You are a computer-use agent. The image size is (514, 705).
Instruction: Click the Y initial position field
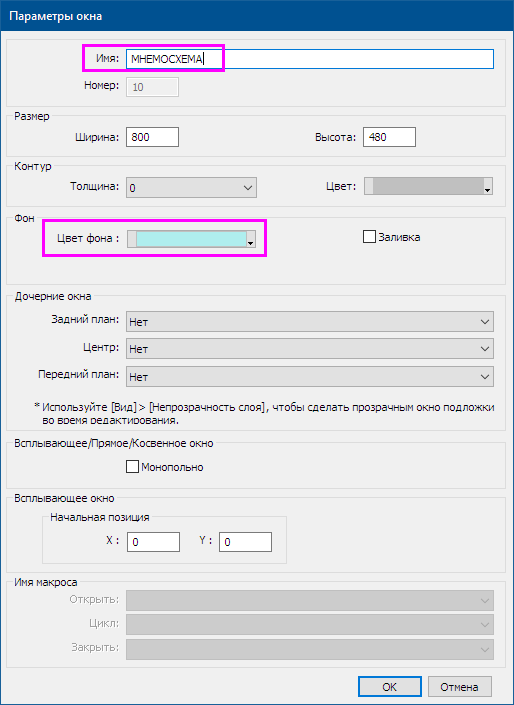(245, 542)
